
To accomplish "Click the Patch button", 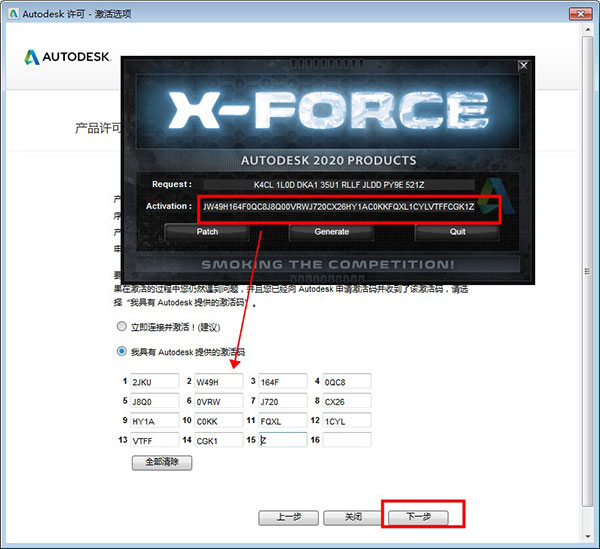I will coord(207,231).
